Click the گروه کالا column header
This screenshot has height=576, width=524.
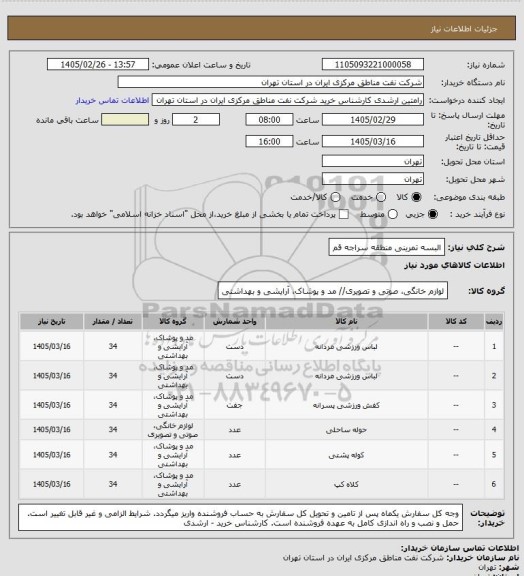coord(173,321)
